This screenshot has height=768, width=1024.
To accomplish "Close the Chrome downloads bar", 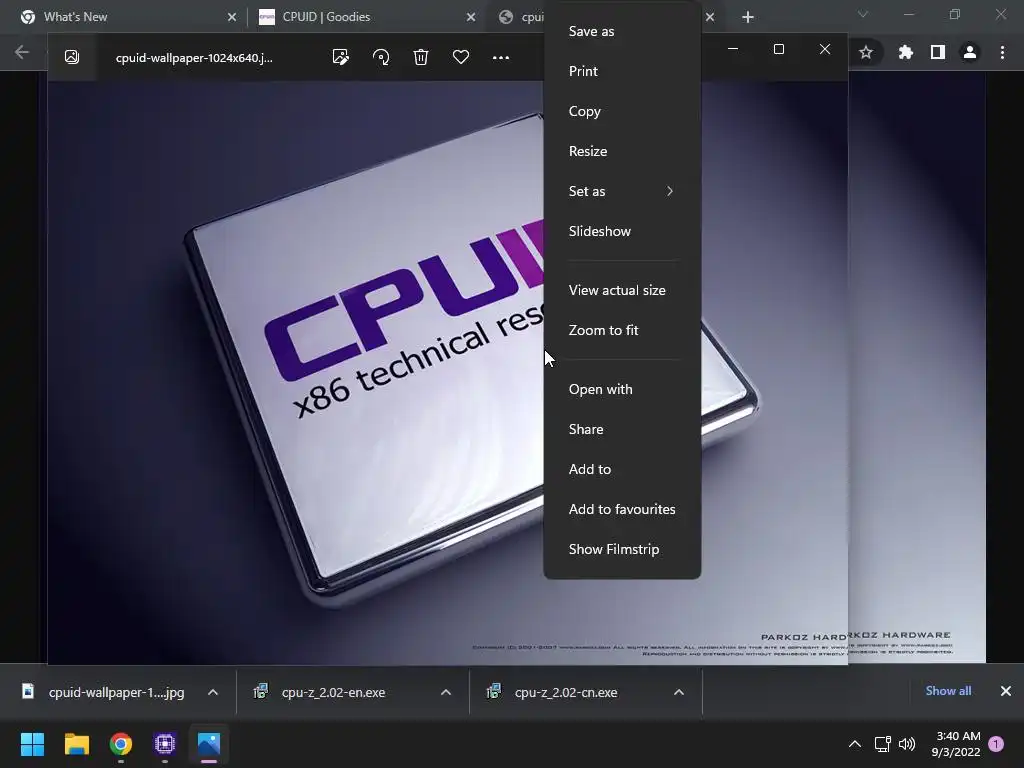I will pyautogui.click(x=1006, y=691).
